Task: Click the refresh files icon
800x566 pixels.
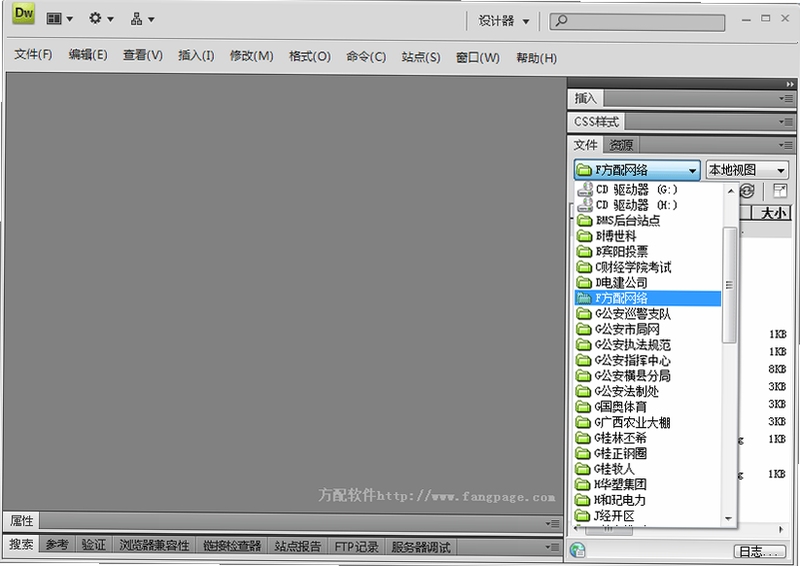Action: tap(747, 191)
